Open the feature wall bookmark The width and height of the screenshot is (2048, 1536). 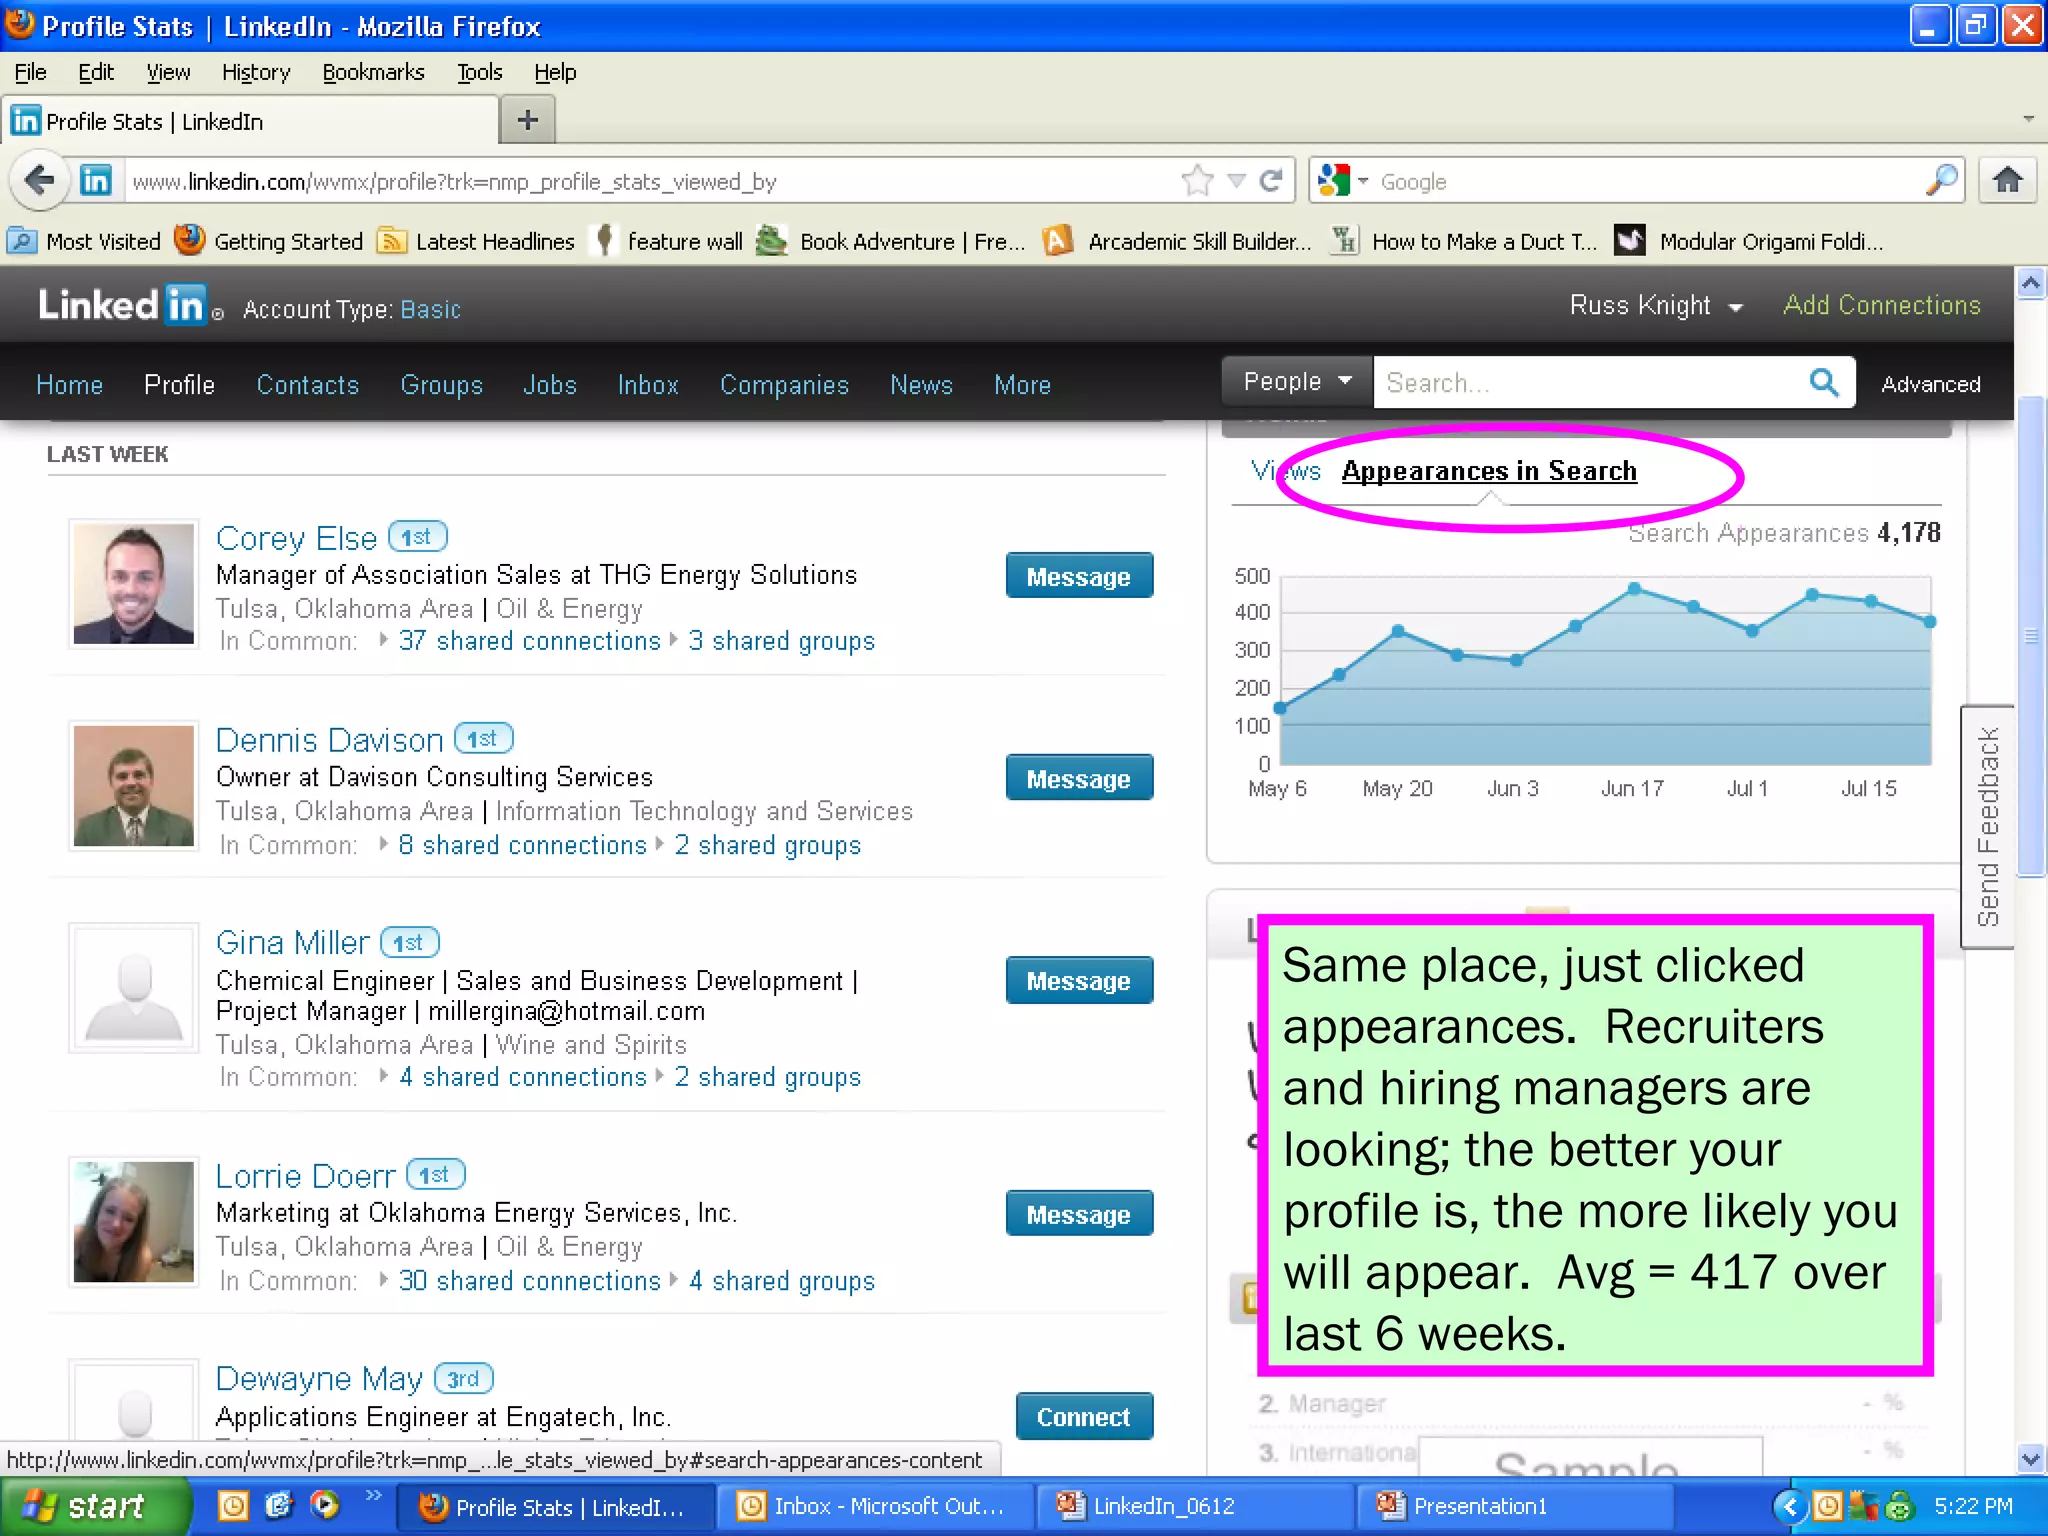pyautogui.click(x=668, y=241)
